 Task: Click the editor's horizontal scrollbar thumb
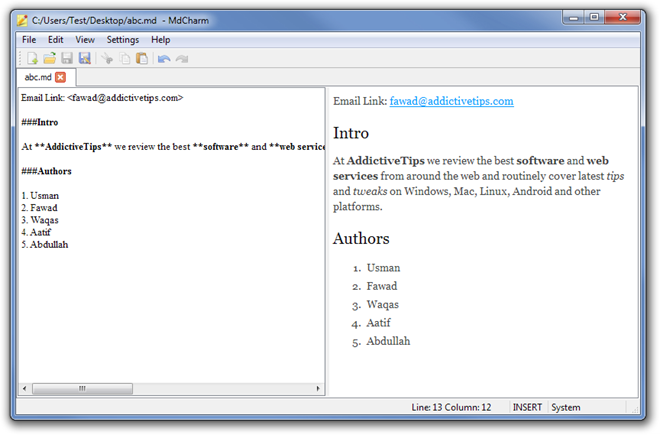(x=82, y=388)
